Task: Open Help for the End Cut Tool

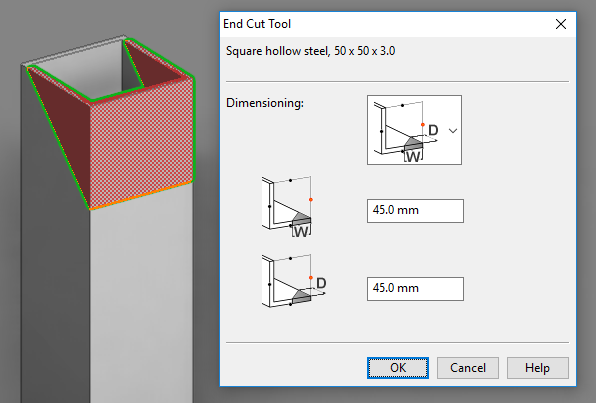Action: [537, 368]
